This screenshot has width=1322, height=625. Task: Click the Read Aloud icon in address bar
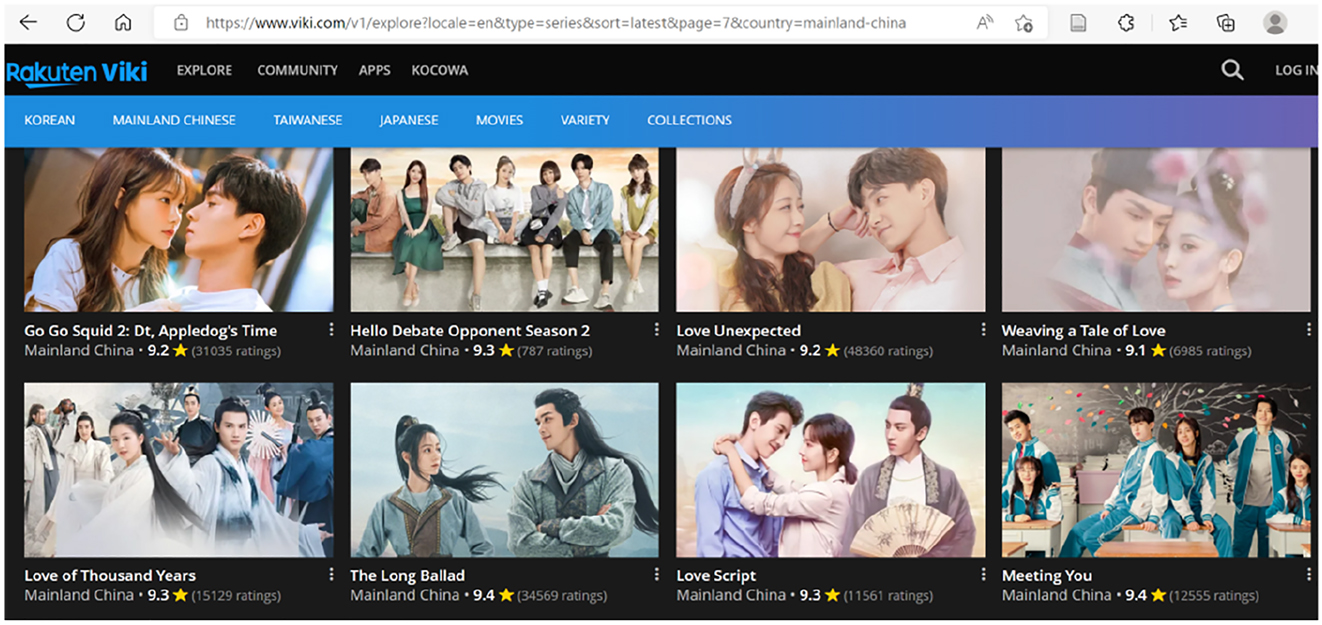[986, 22]
